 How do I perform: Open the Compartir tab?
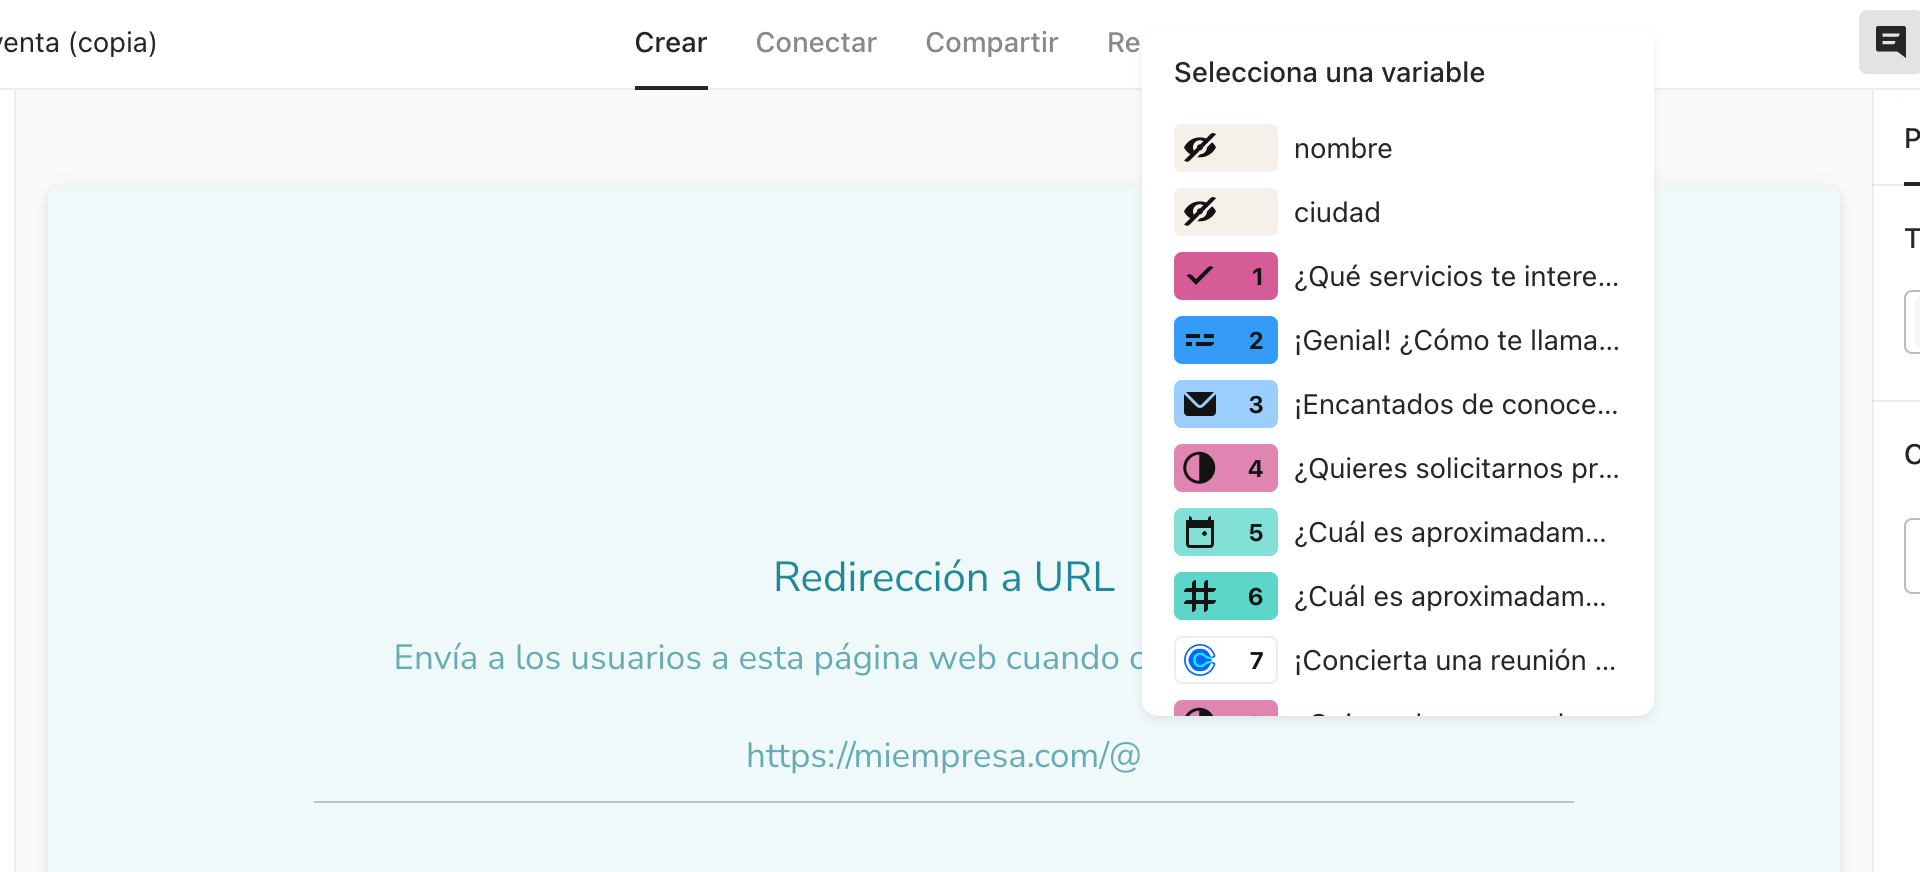click(x=992, y=43)
